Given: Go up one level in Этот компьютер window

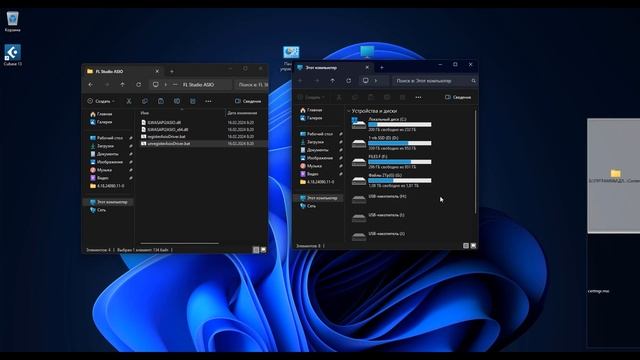Looking at the screenshot, I should coord(333,81).
